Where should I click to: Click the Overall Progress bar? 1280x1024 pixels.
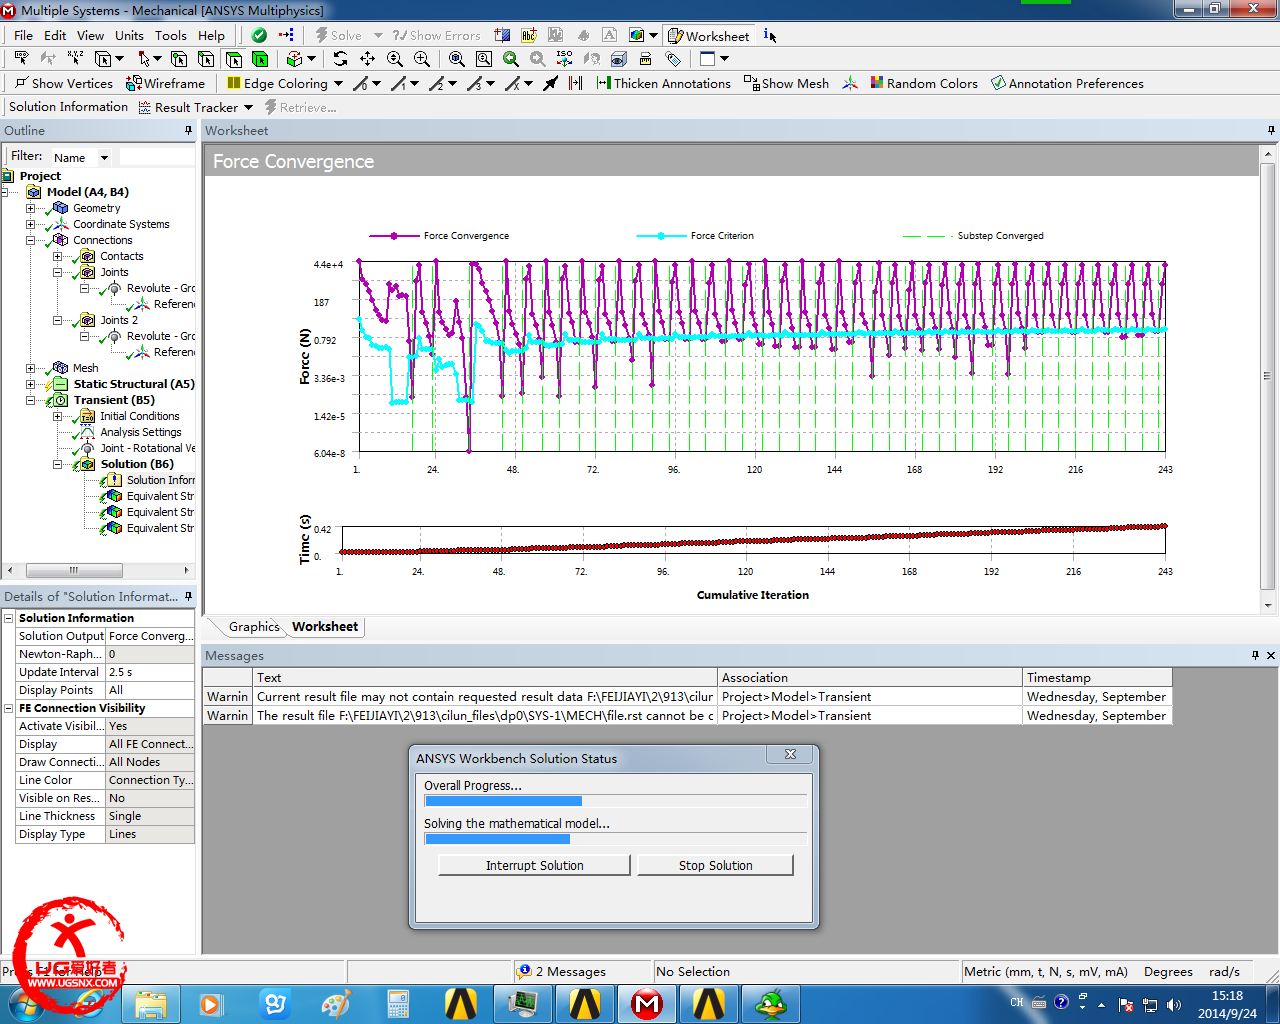point(616,801)
